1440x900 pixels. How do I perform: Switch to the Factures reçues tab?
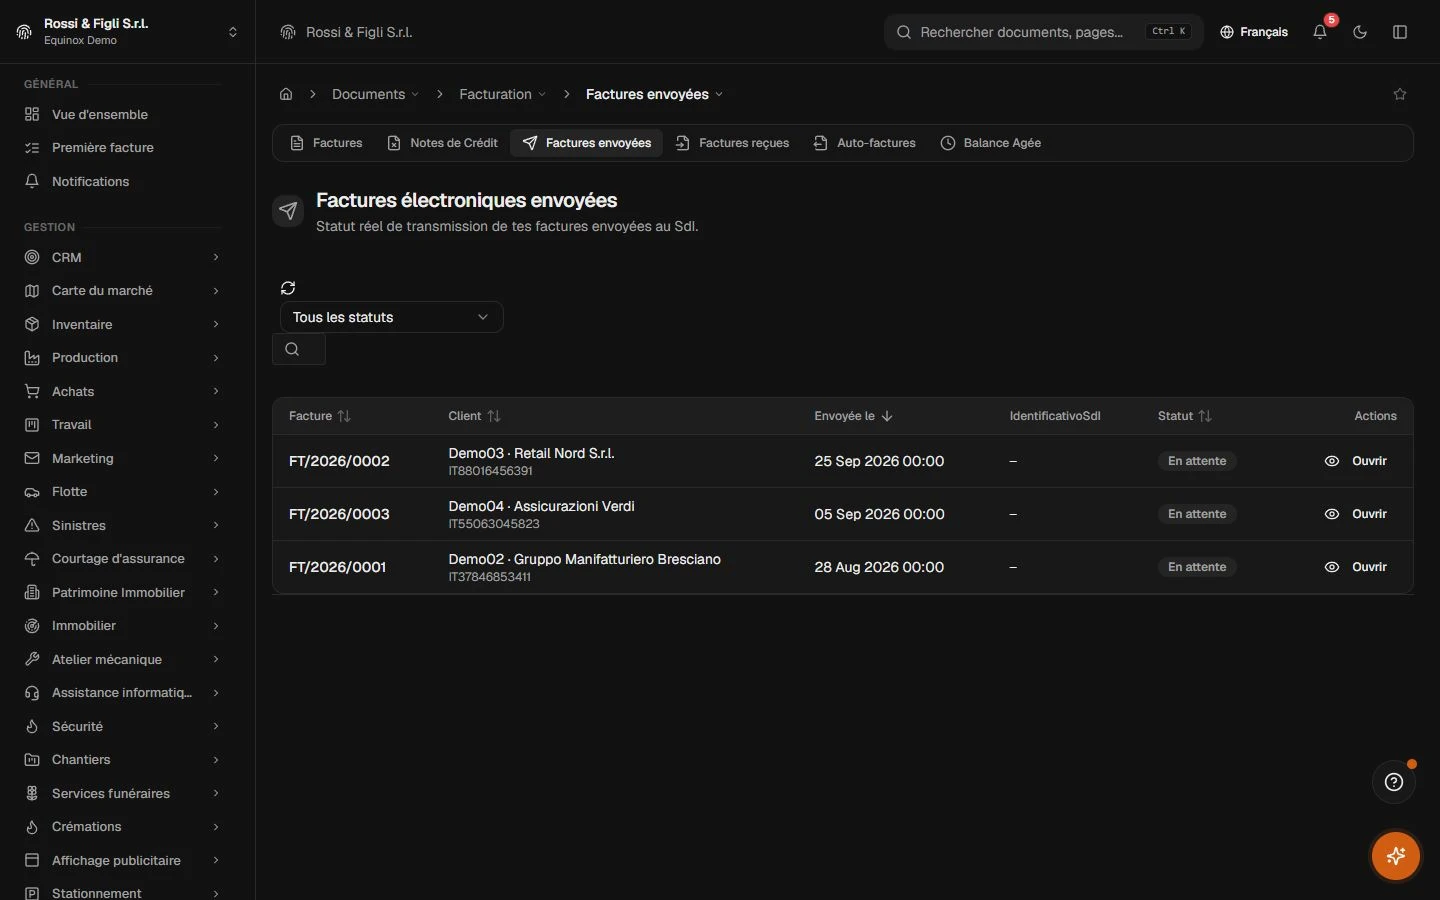click(x=732, y=143)
